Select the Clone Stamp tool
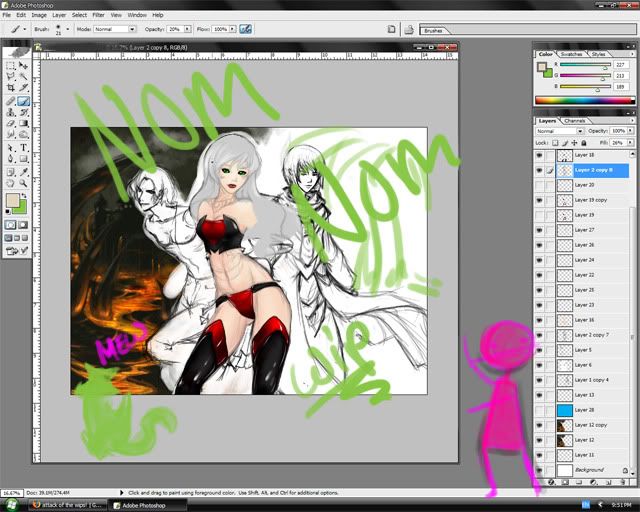 (11, 112)
